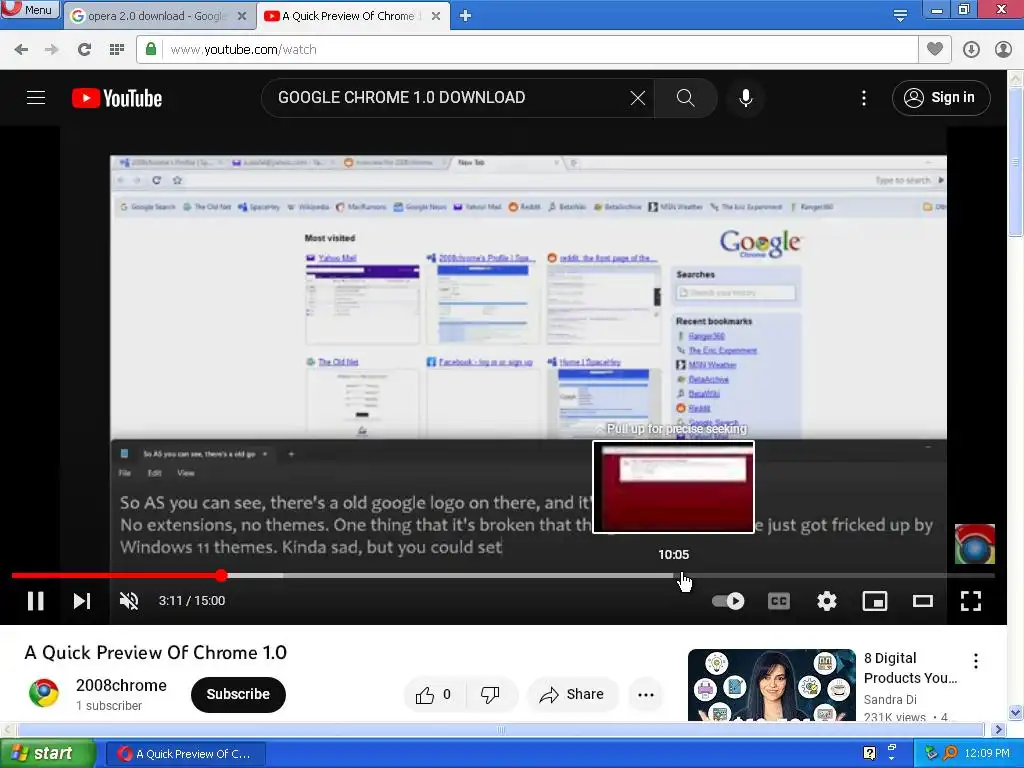Click the video title A Quick Preview Of Chrome 1.0
Screen dimensions: 1024x768
click(155, 652)
